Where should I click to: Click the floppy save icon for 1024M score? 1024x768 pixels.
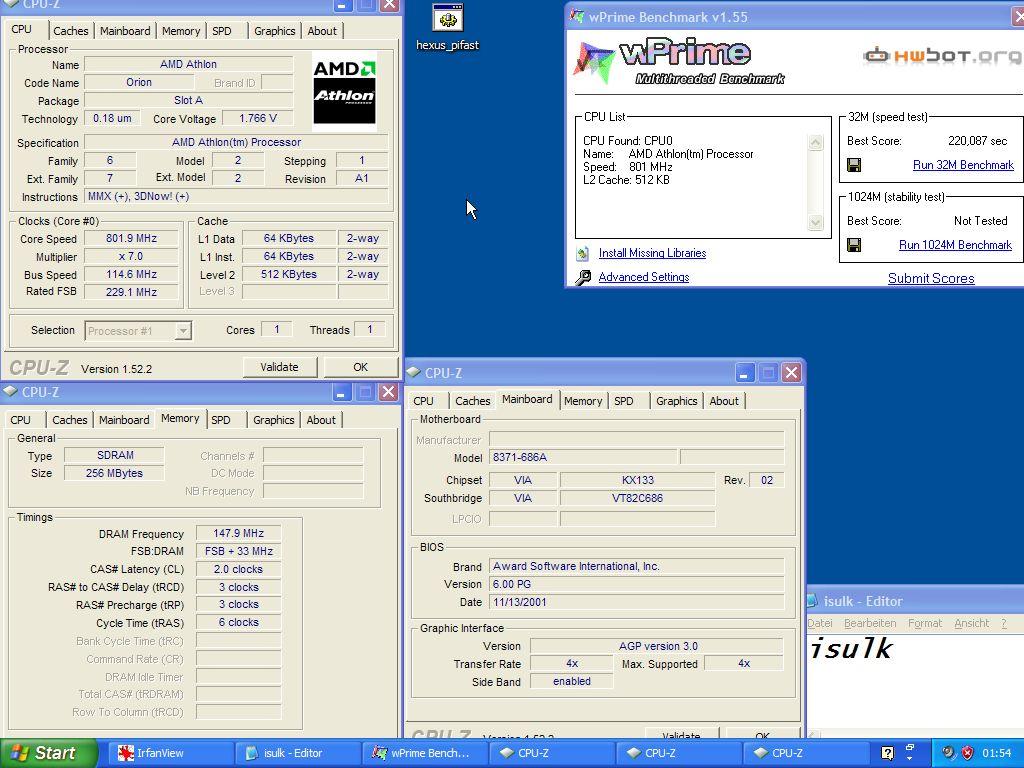pyautogui.click(x=854, y=245)
